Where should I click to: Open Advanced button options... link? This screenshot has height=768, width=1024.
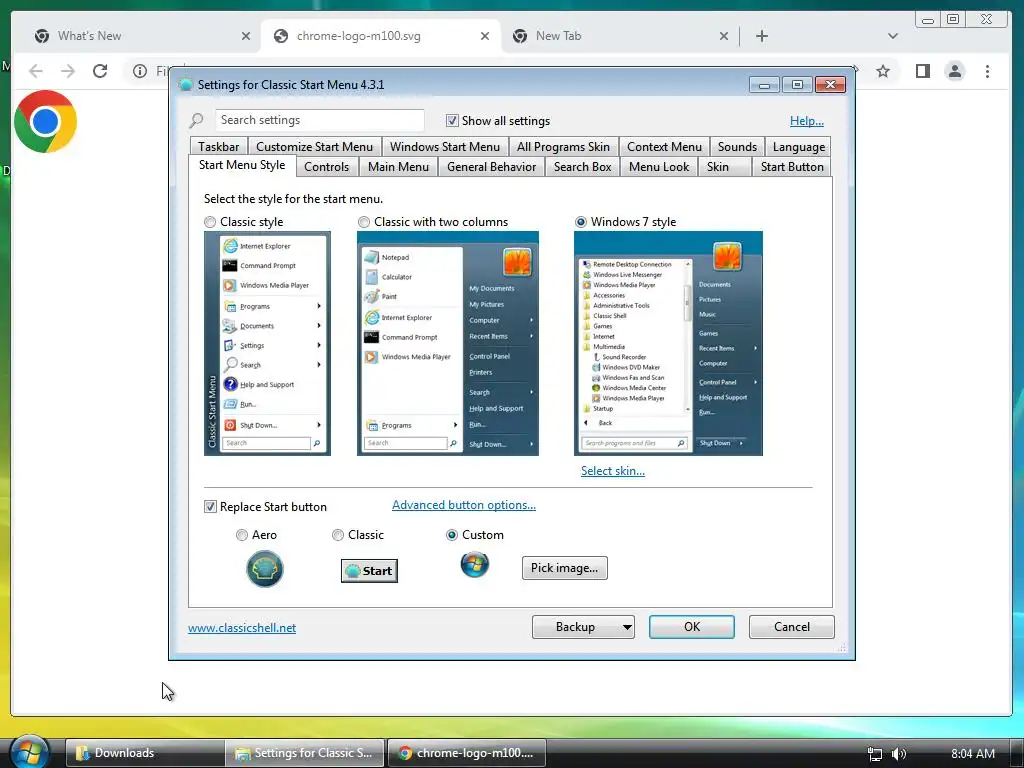(x=464, y=505)
